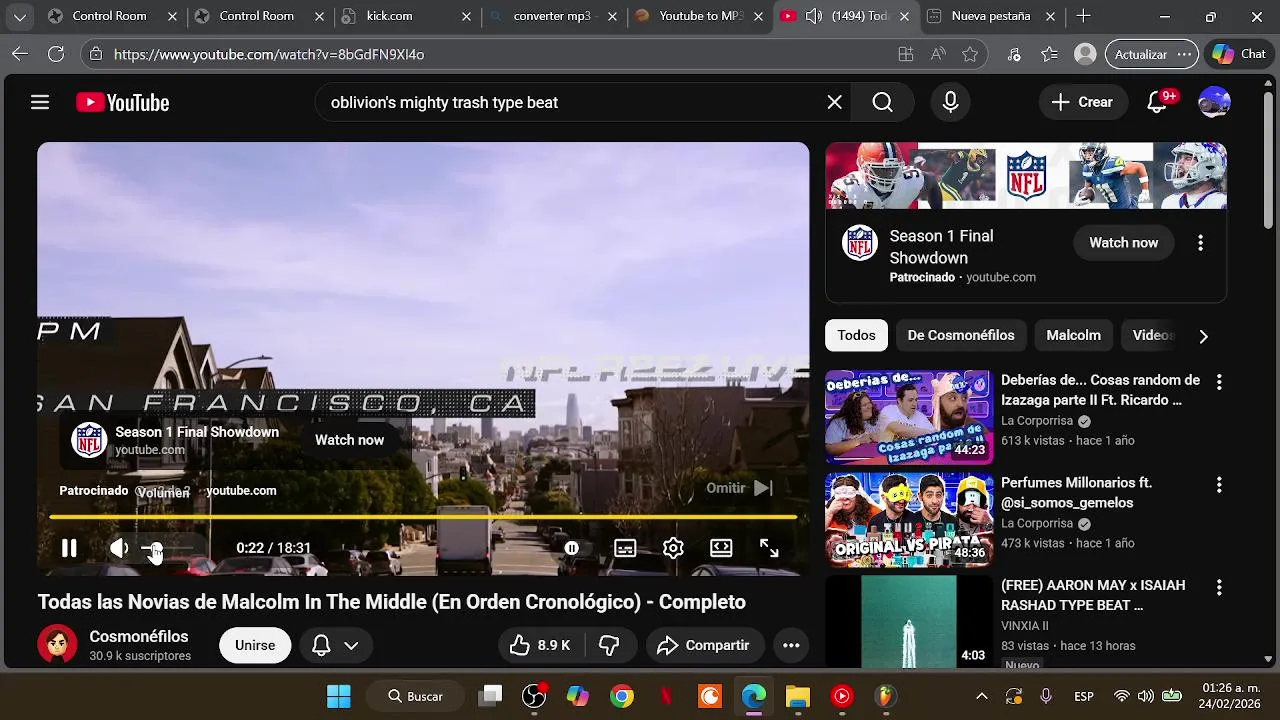This screenshot has width=1280, height=720.
Task: Like the video with 8.9 K
Action: 540,646
